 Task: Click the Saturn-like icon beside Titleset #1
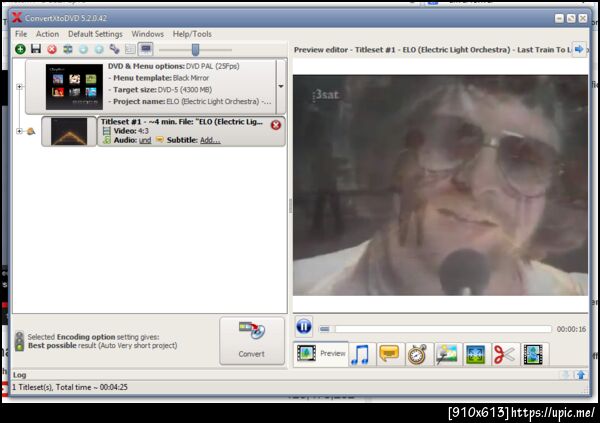(x=31, y=132)
